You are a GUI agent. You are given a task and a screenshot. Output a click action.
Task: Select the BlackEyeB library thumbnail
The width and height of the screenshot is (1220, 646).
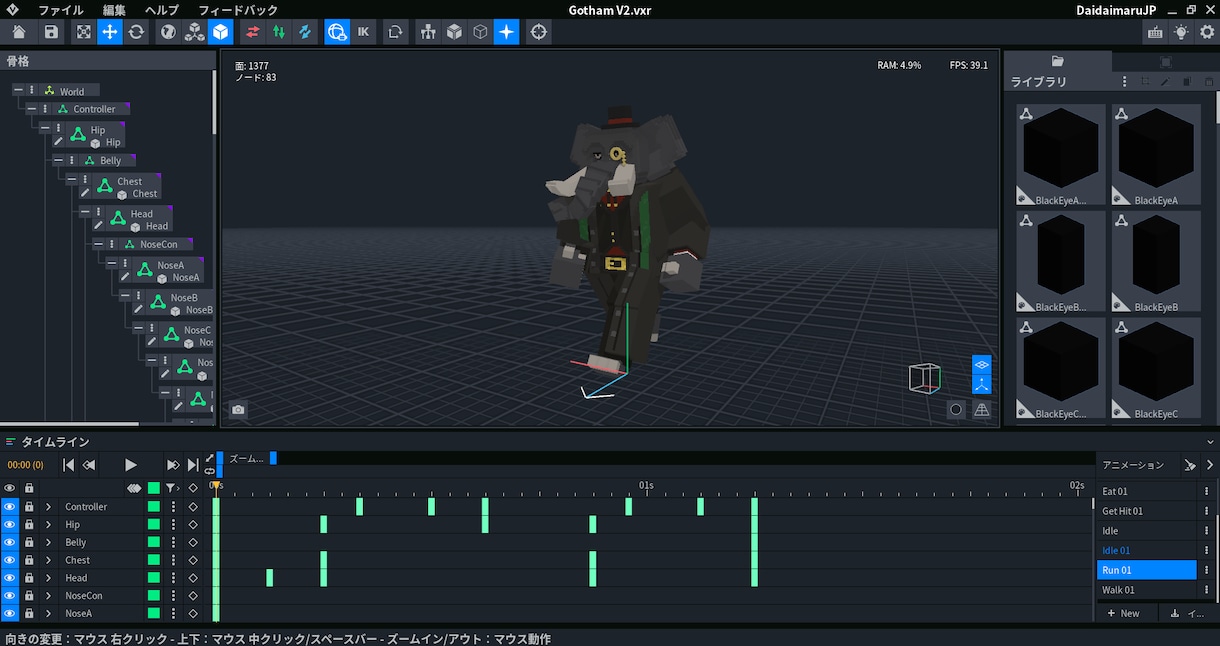click(x=1155, y=262)
